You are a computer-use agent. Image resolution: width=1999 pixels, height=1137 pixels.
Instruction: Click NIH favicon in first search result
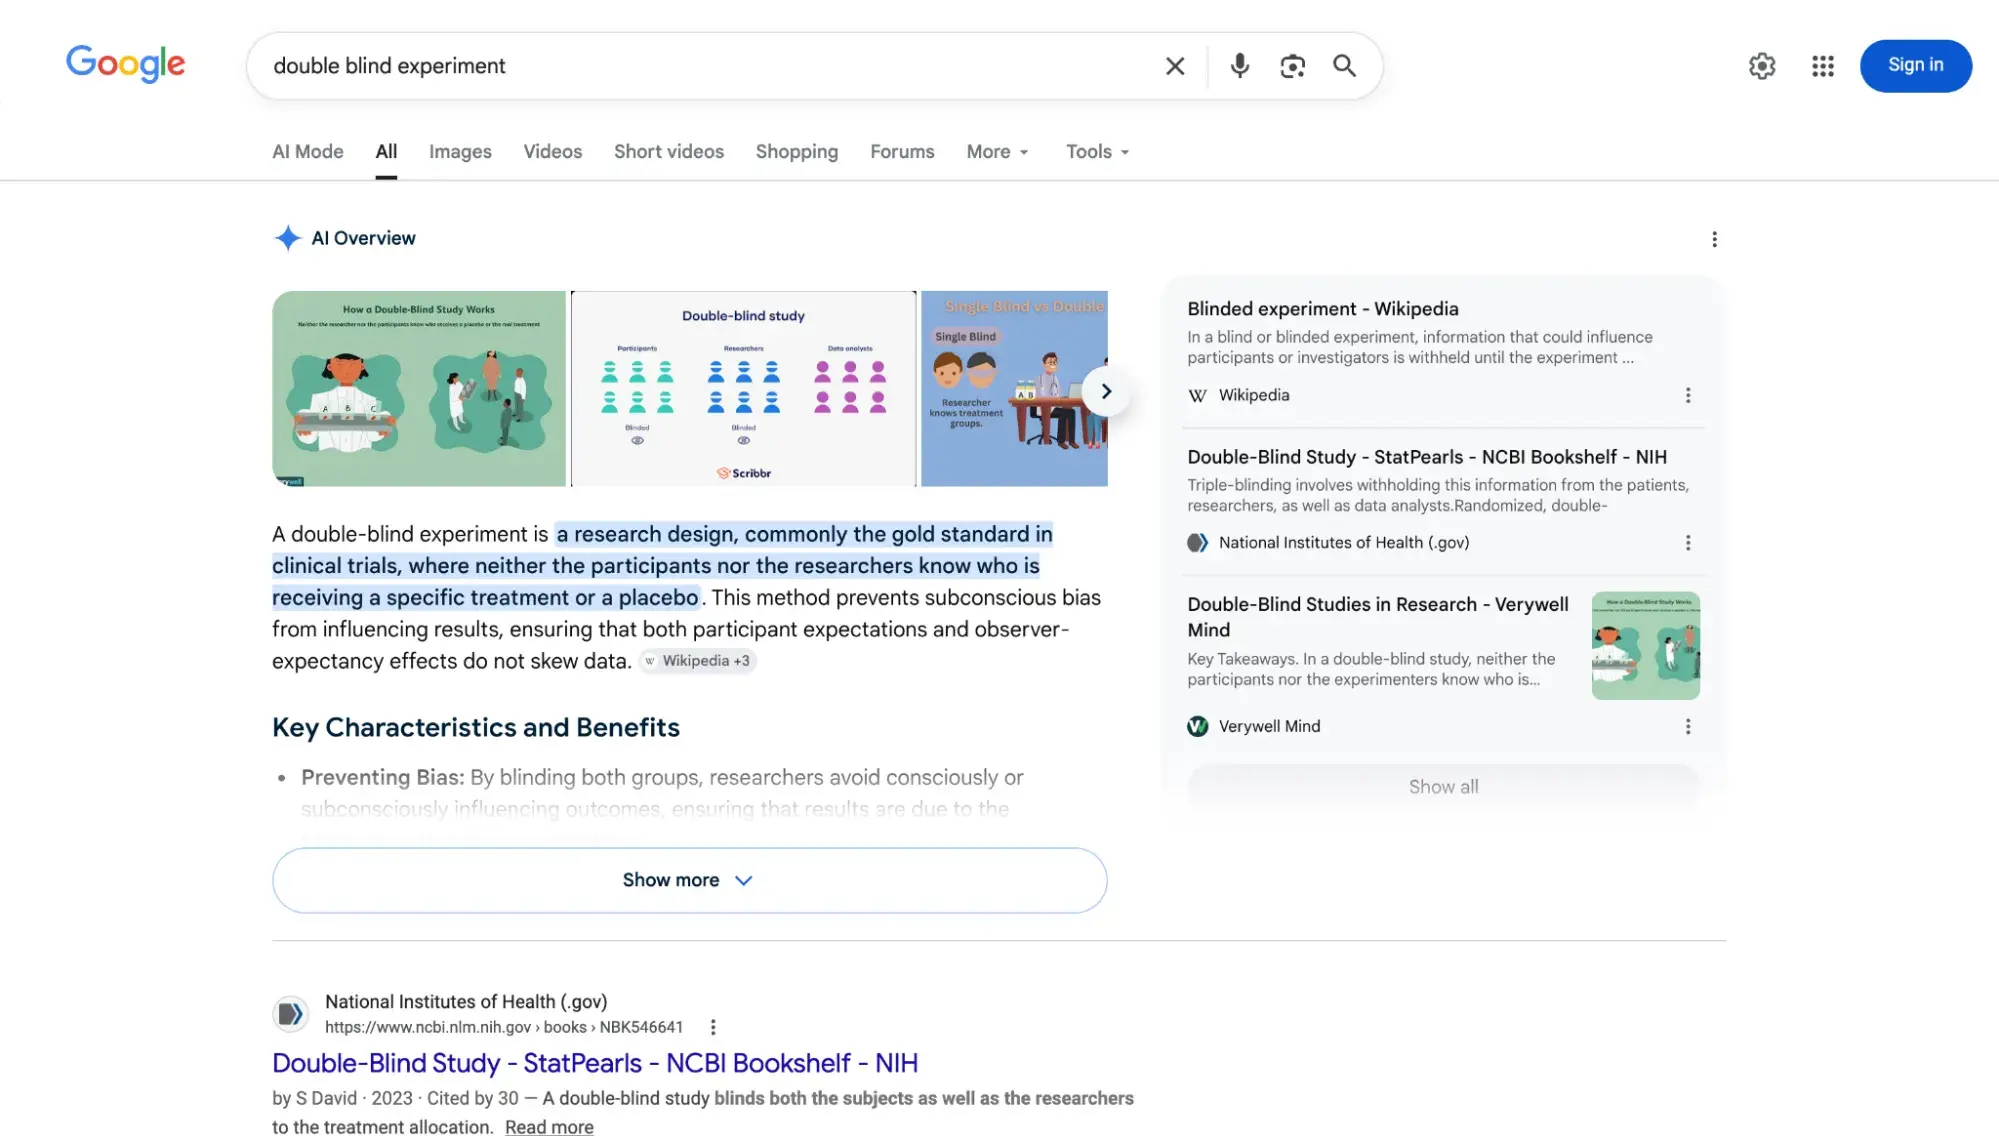[290, 1014]
